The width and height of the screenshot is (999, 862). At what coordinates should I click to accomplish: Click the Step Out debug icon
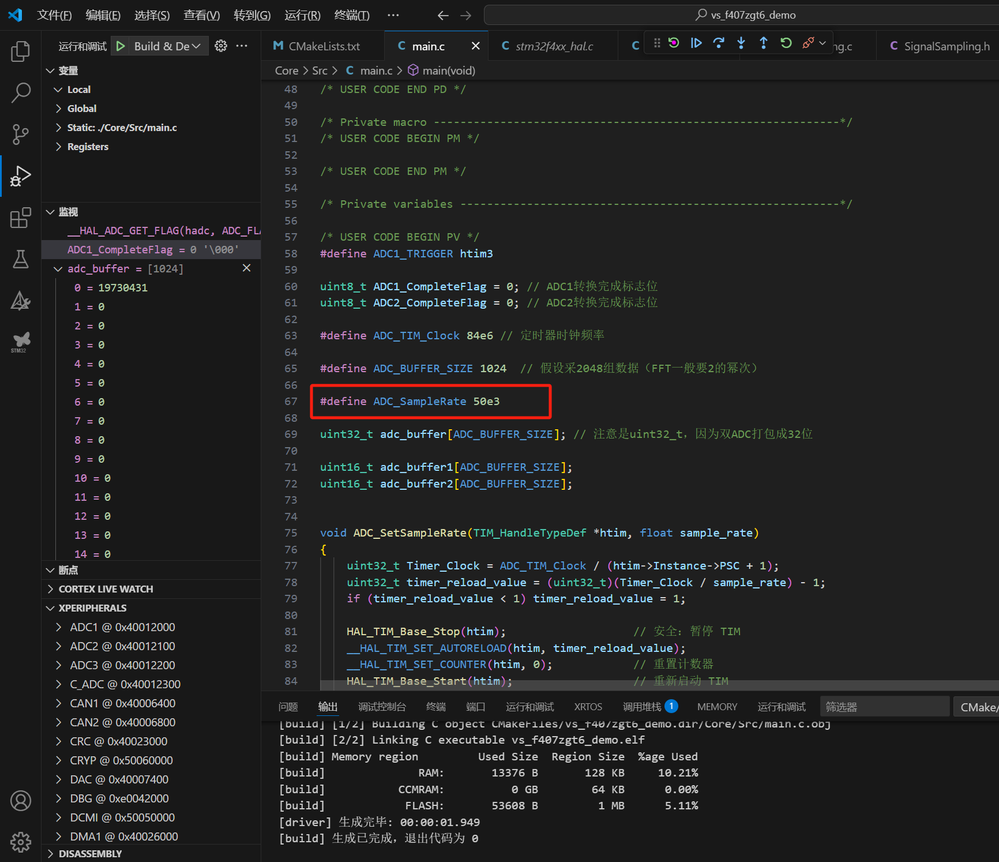(x=763, y=44)
